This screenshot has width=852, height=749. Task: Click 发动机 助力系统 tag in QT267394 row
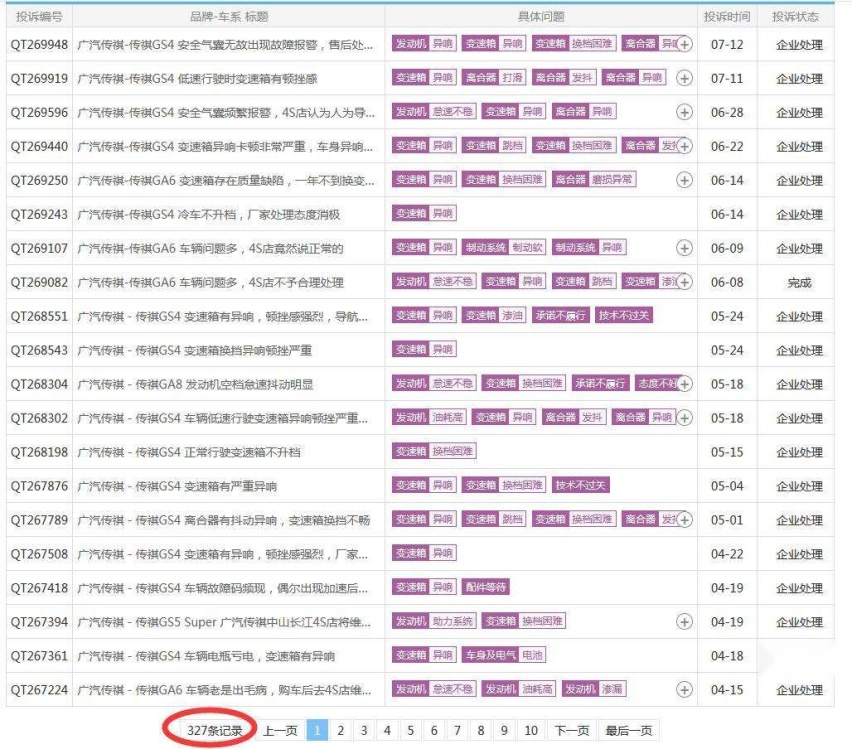[x=434, y=621]
